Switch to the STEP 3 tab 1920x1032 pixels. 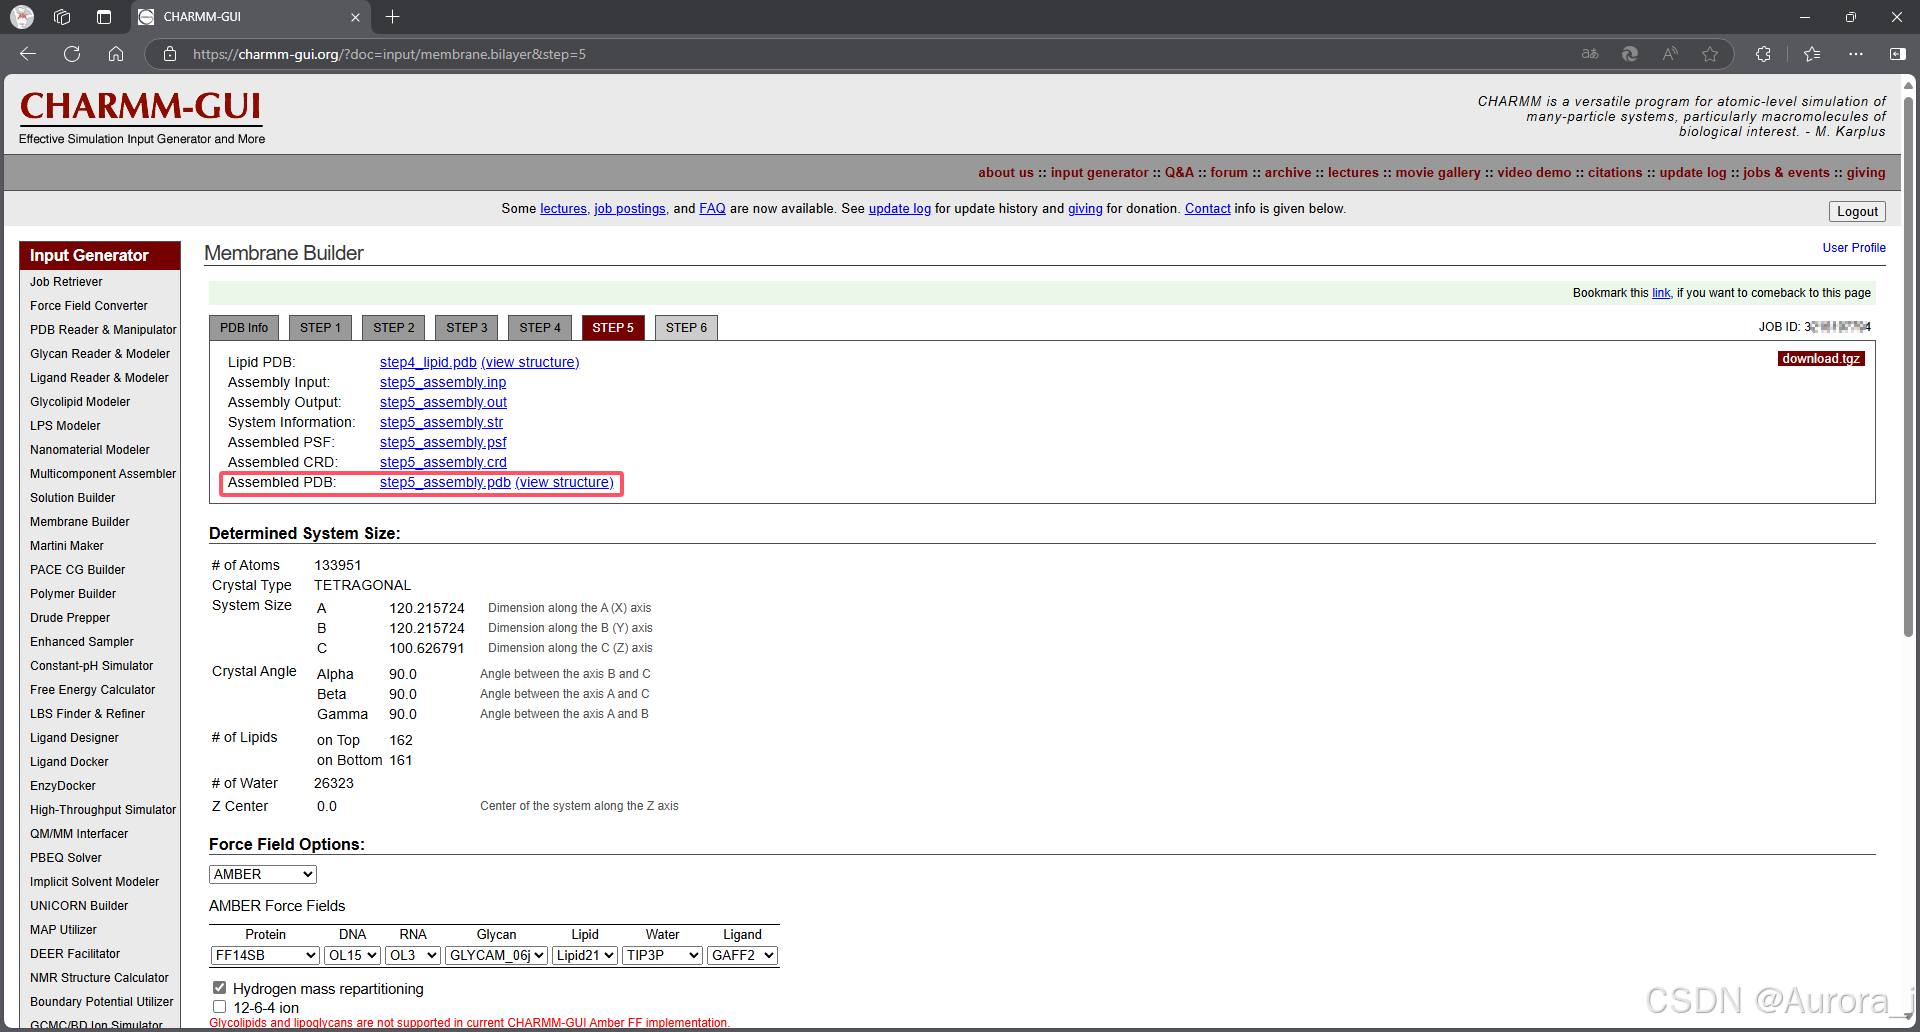pos(467,328)
